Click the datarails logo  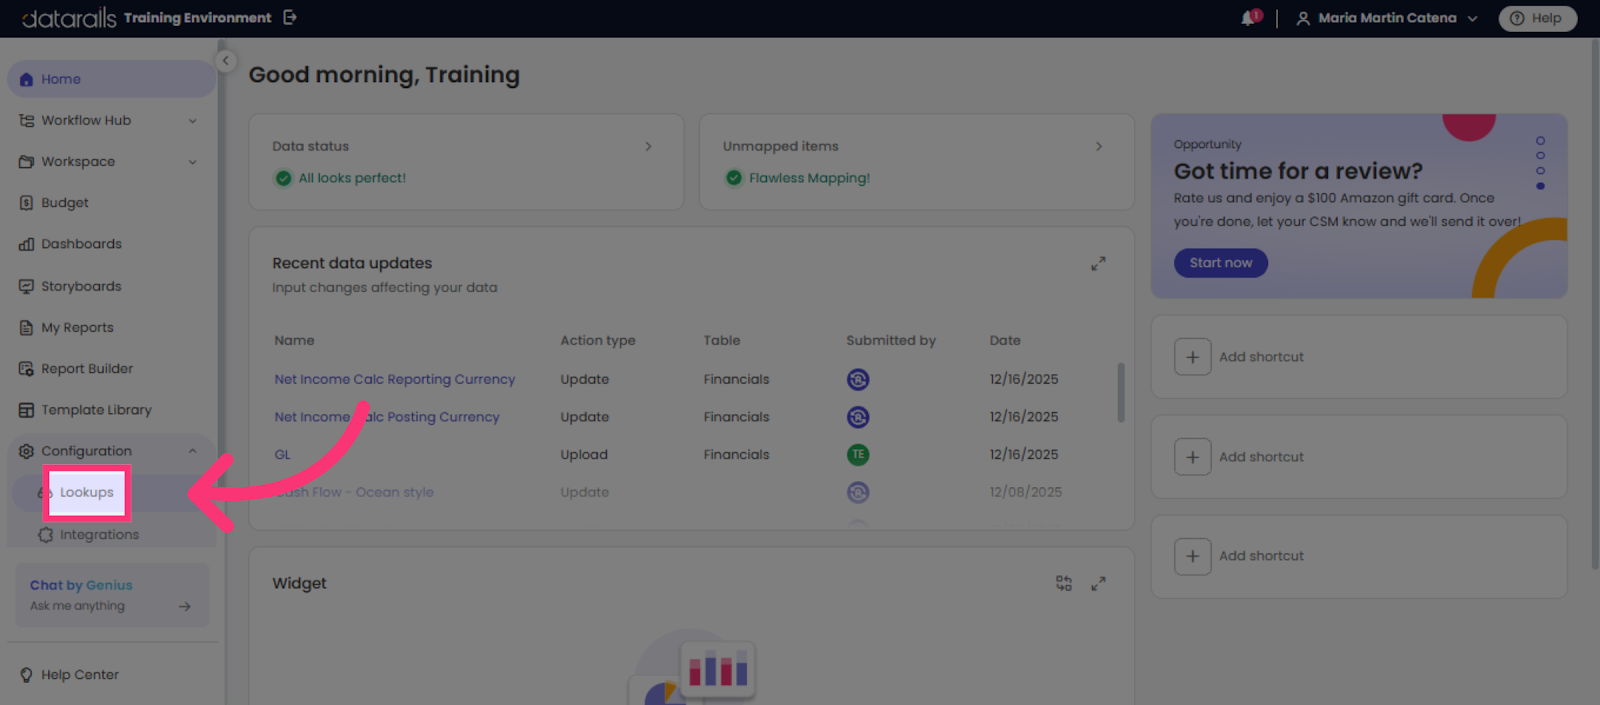[x=68, y=18]
